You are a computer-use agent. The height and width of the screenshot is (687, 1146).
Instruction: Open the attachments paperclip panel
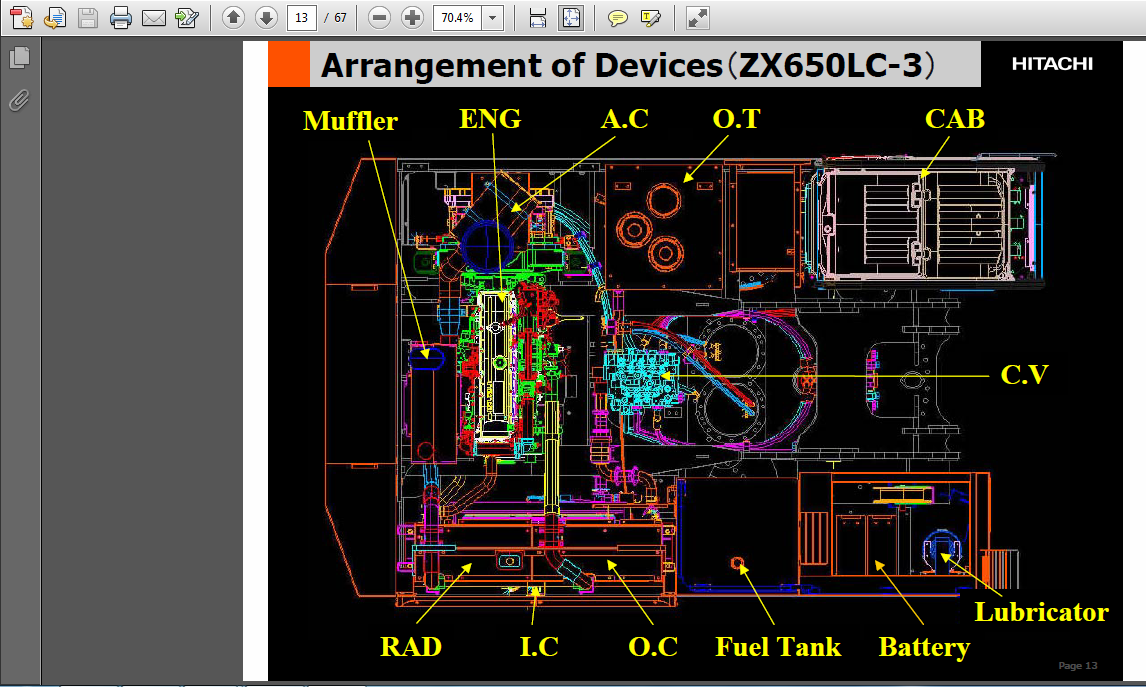point(19,100)
